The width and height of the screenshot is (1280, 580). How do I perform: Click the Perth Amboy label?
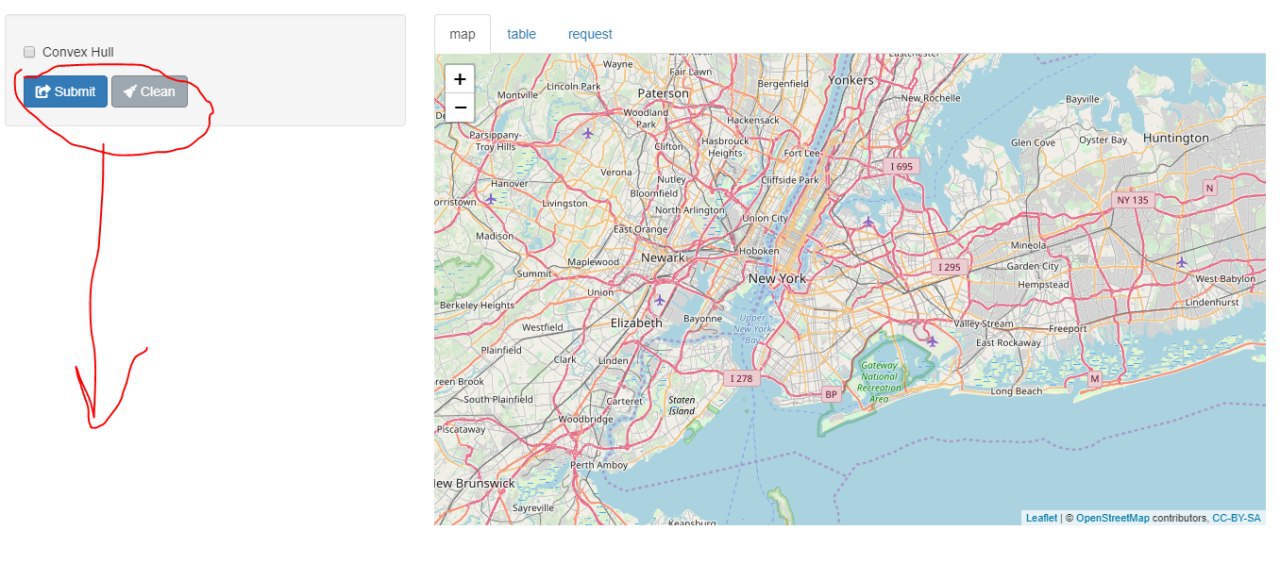(599, 465)
